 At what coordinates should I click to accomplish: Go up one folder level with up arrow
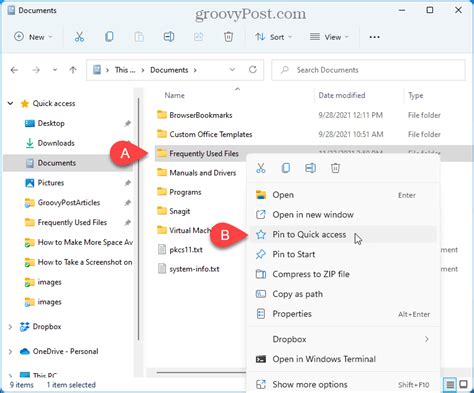pos(73,70)
